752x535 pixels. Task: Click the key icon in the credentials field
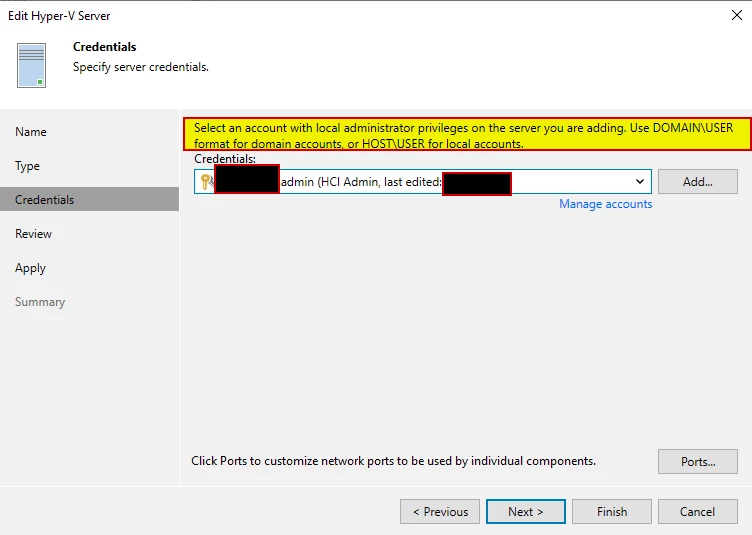coord(206,182)
